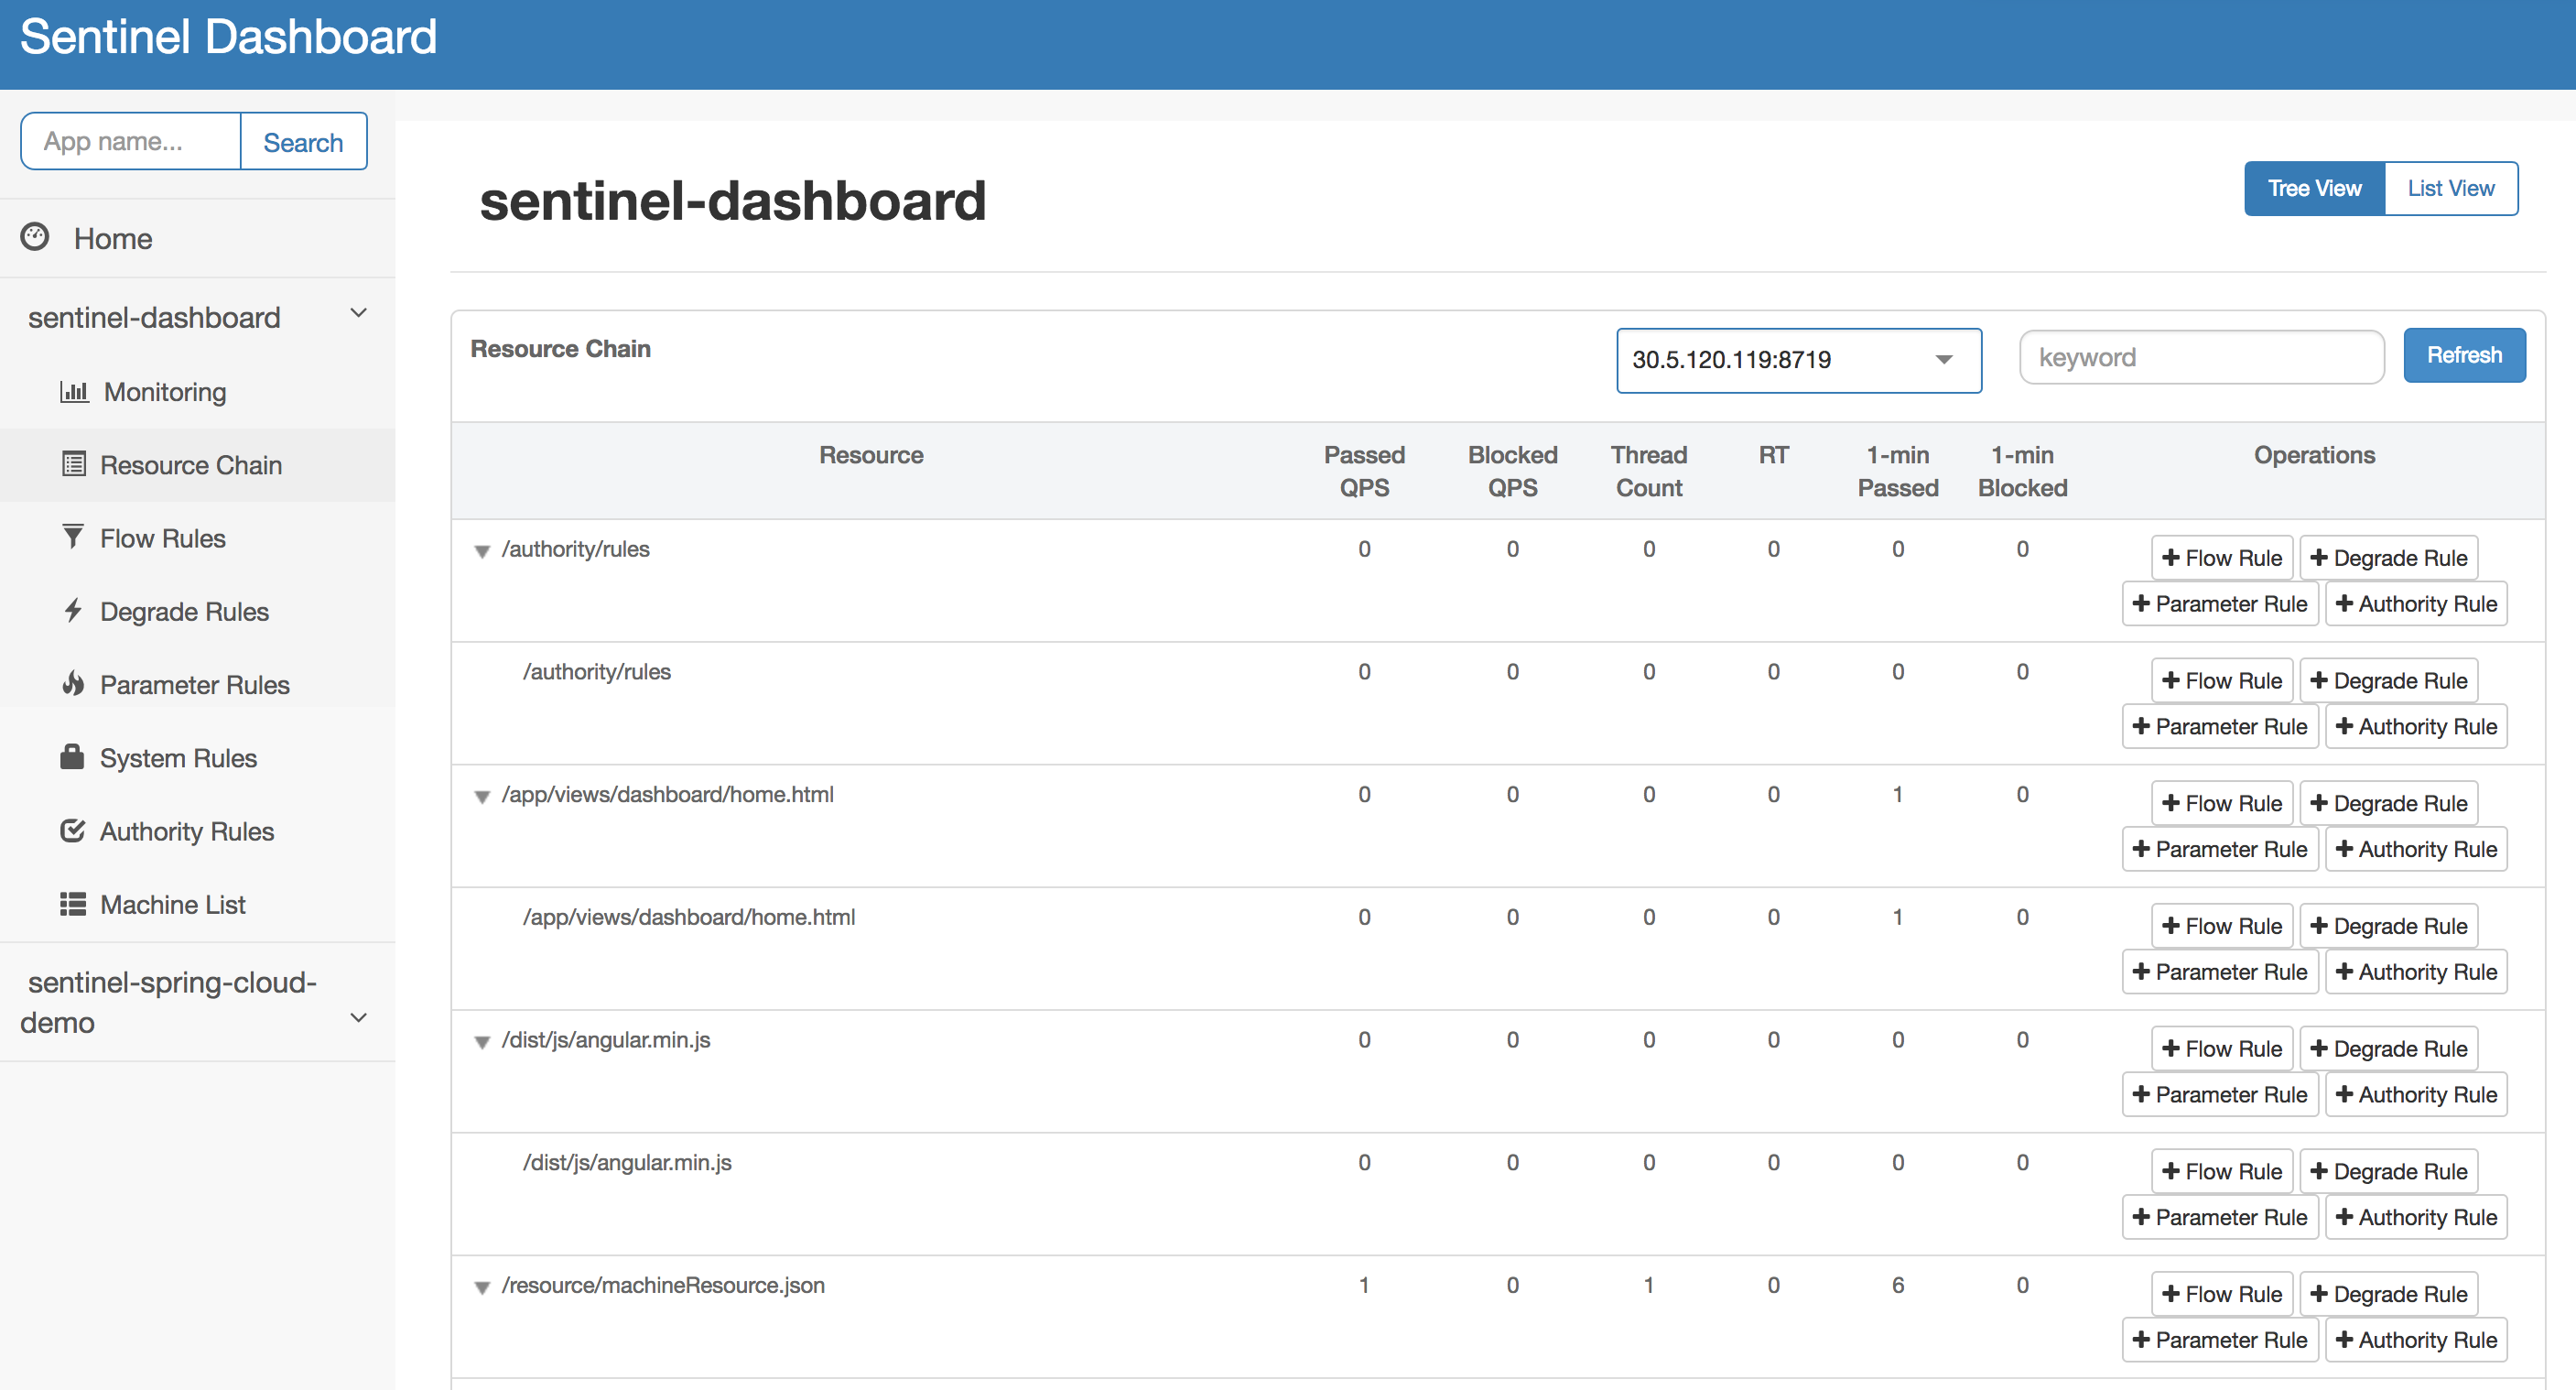Screen dimensions: 2576x1390
Task: Add Authority Rule for child /dist/js/angular.min.js
Action: coord(2415,1217)
